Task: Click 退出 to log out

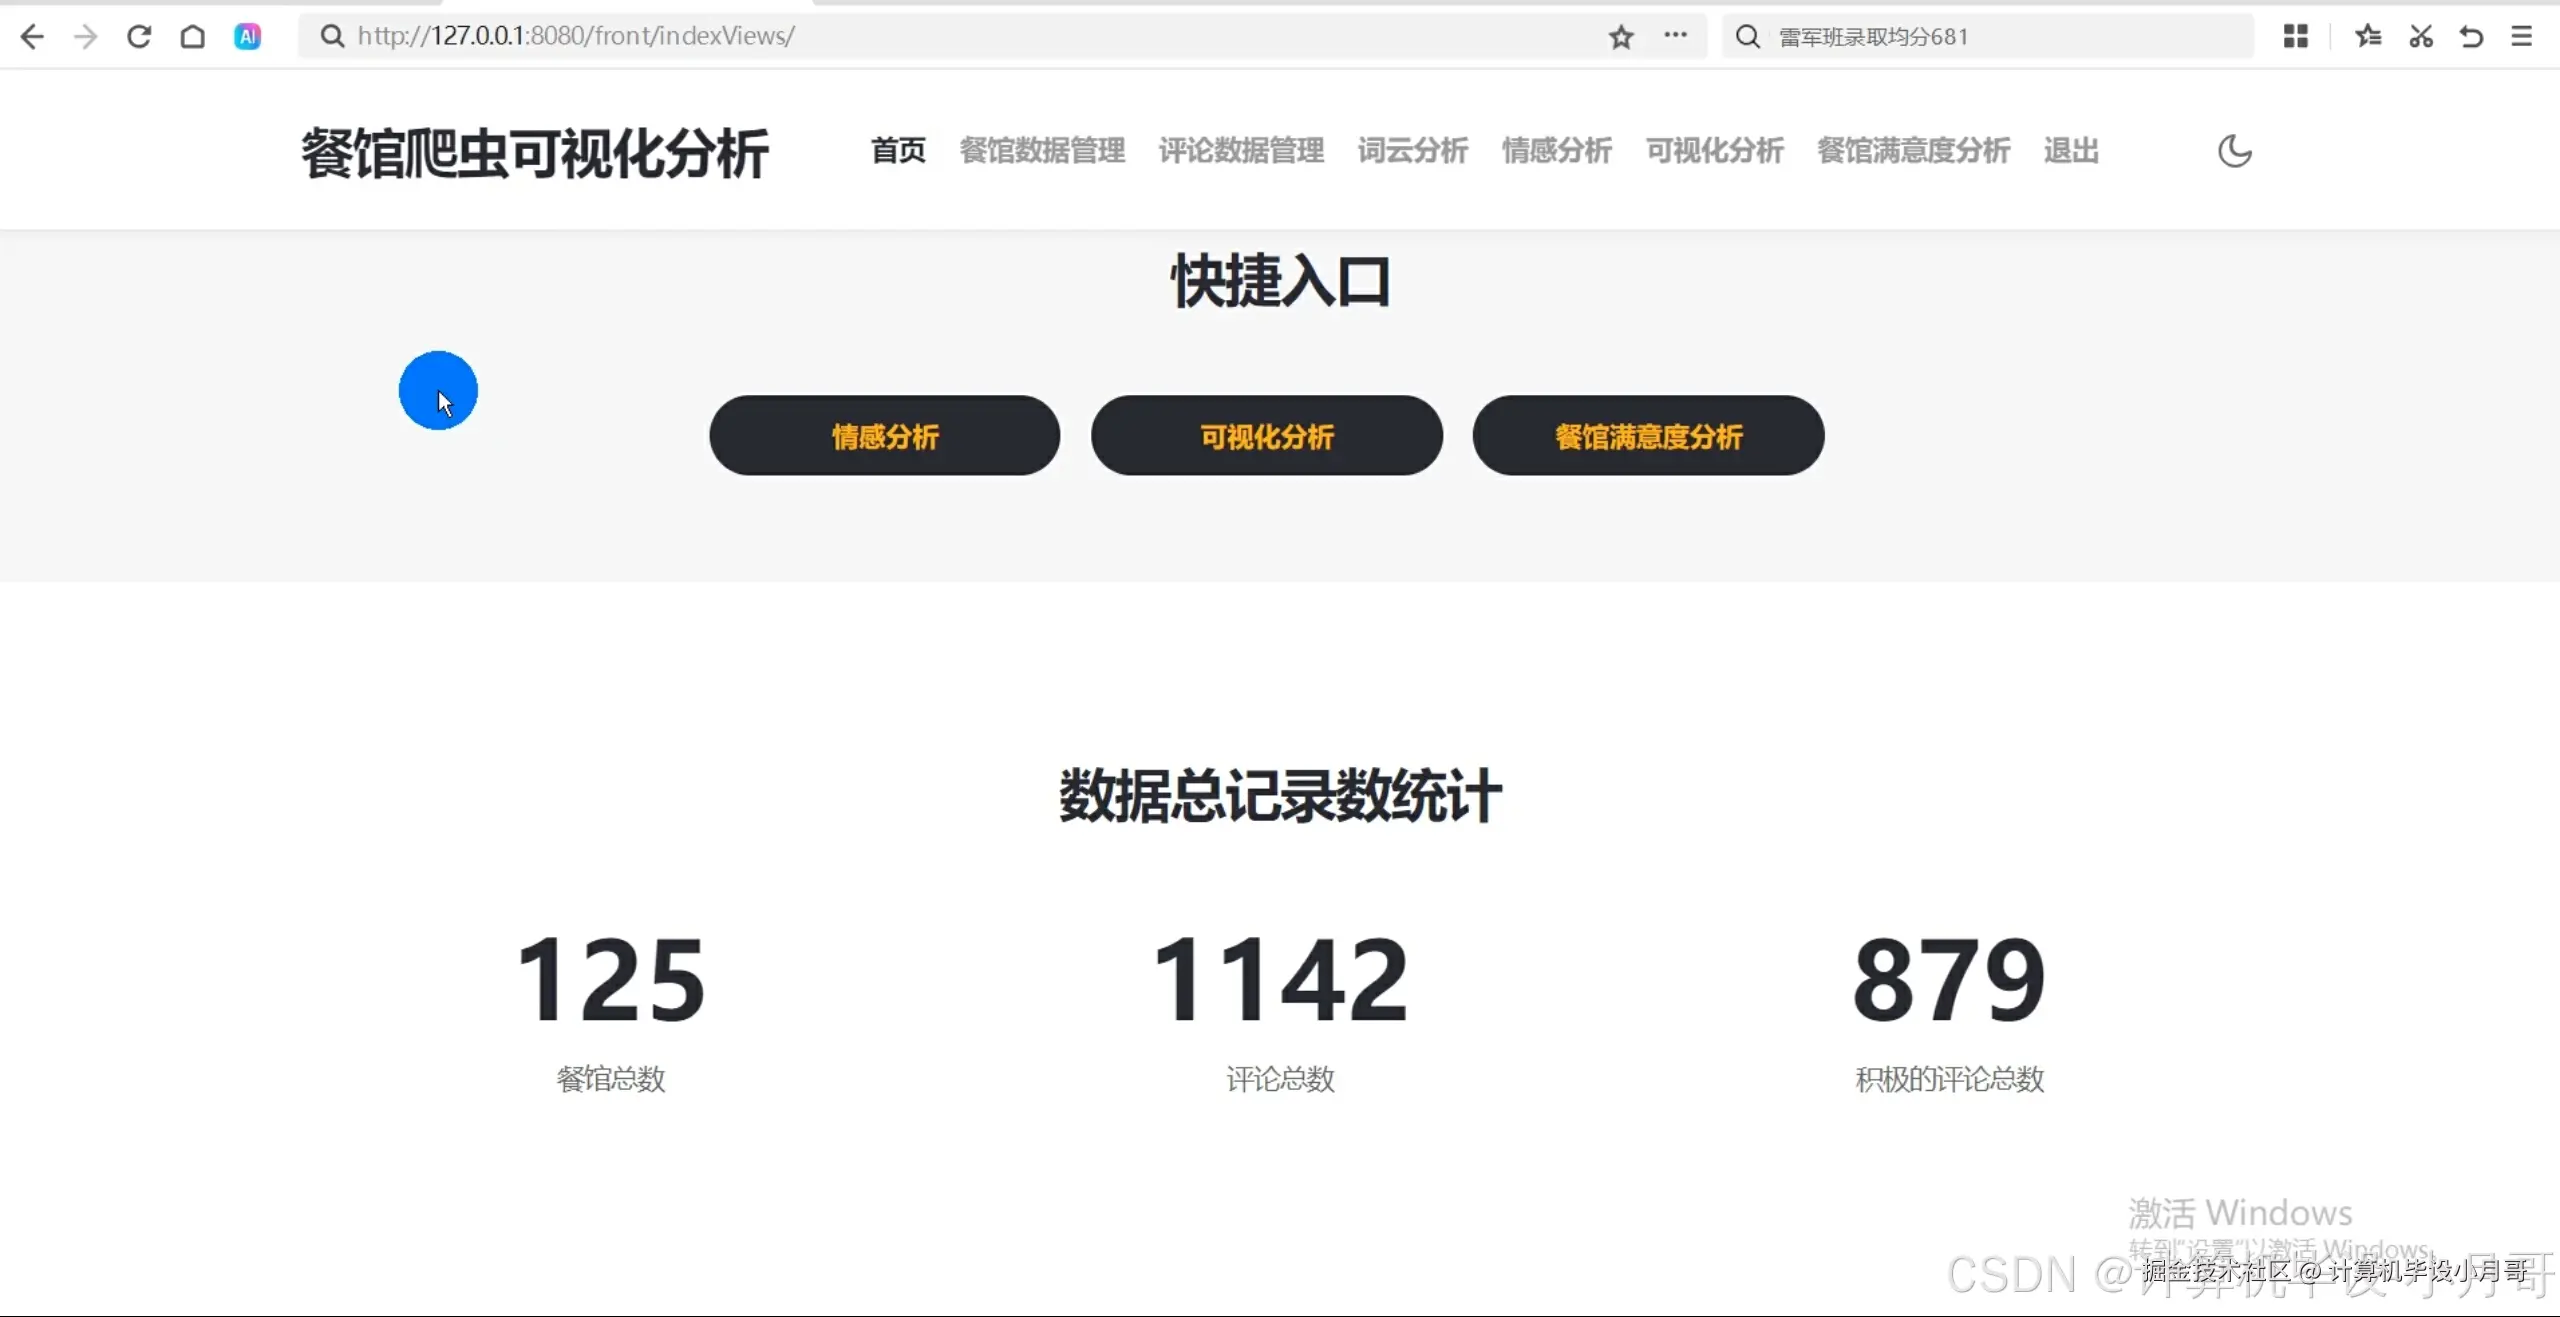Action: 2071,151
